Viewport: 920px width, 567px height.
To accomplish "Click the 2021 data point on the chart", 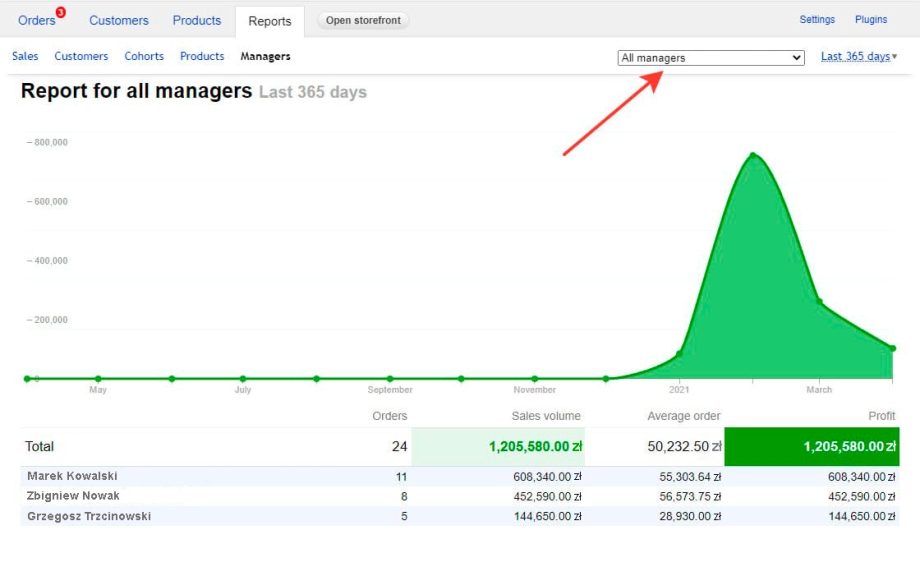I will pos(680,353).
